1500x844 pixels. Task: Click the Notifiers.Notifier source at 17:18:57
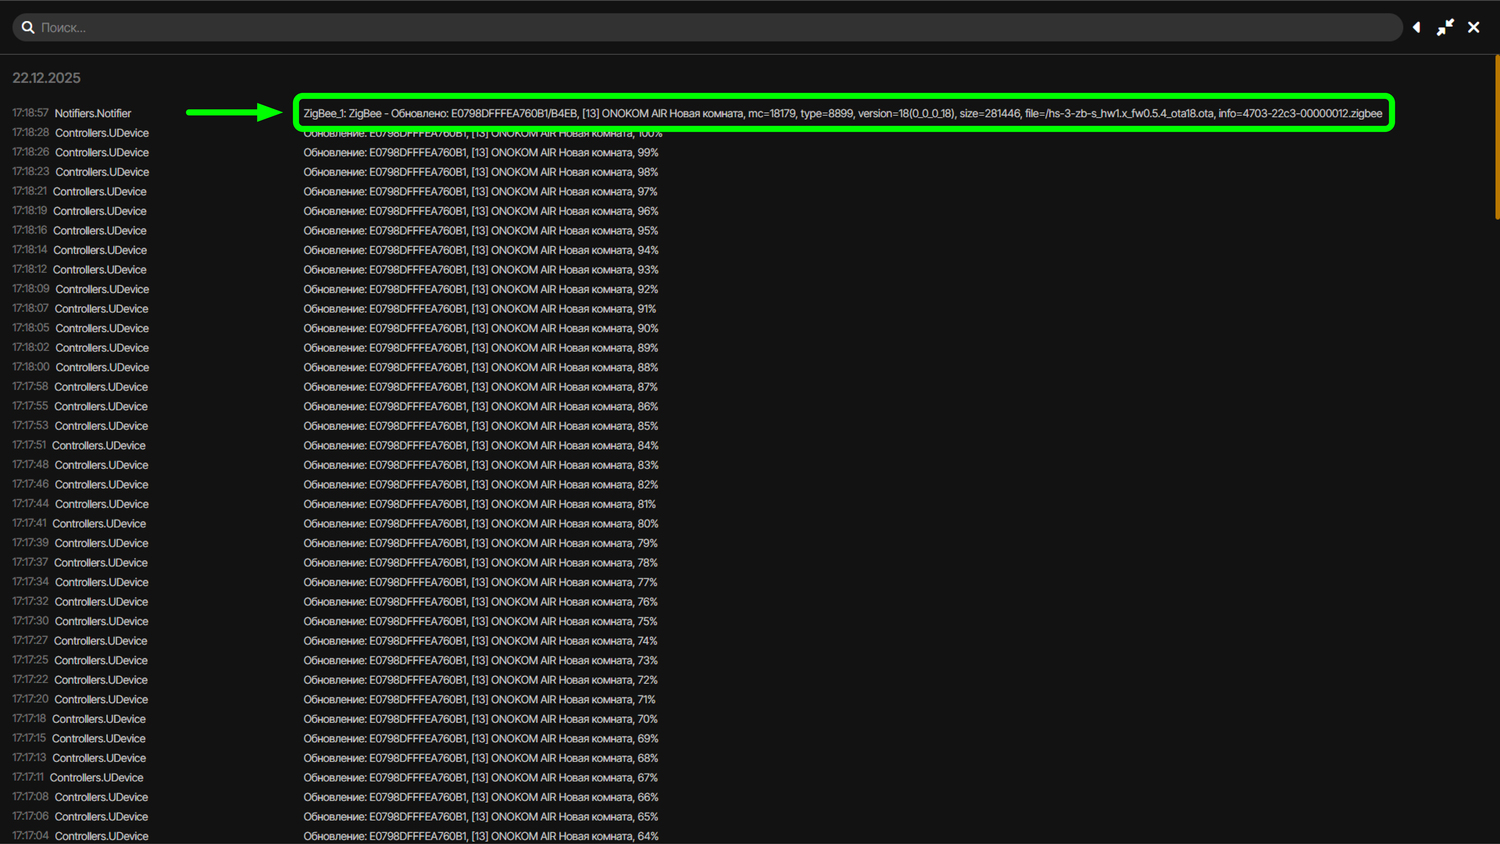[x=93, y=114]
